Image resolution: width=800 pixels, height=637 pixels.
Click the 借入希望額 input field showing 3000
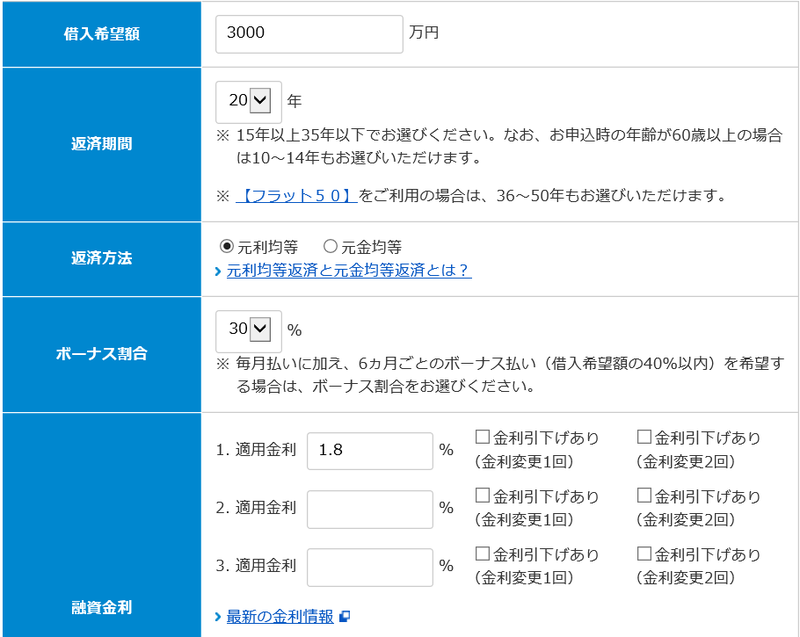coord(309,34)
